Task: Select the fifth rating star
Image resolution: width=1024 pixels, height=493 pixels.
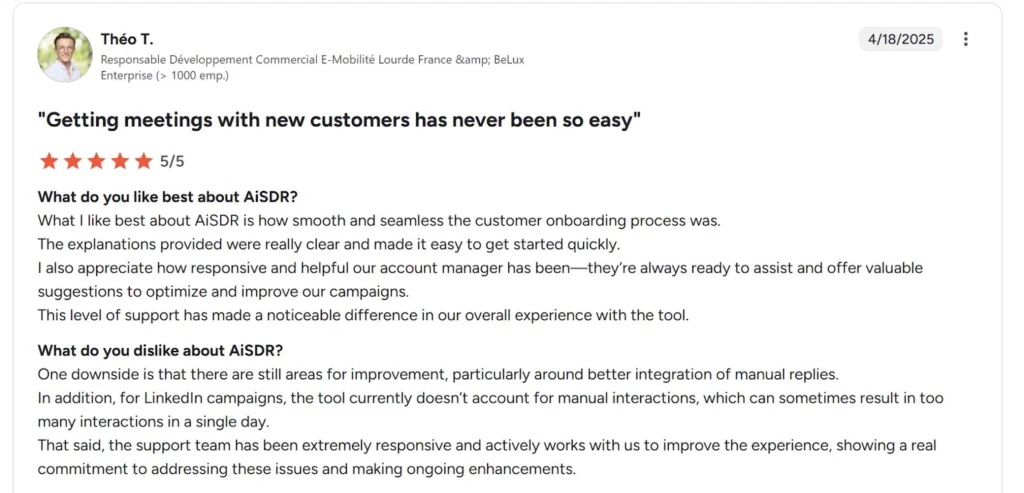Action: tap(143, 161)
